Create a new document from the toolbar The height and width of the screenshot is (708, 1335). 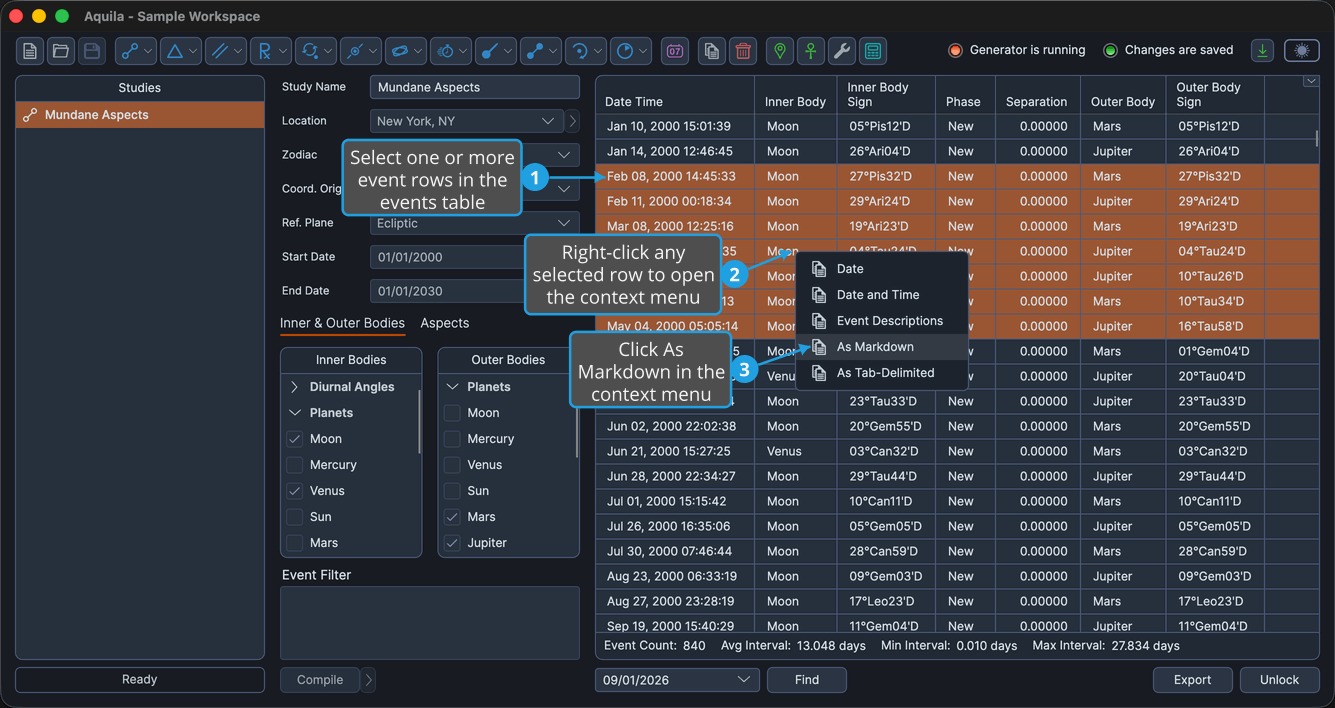[x=30, y=51]
